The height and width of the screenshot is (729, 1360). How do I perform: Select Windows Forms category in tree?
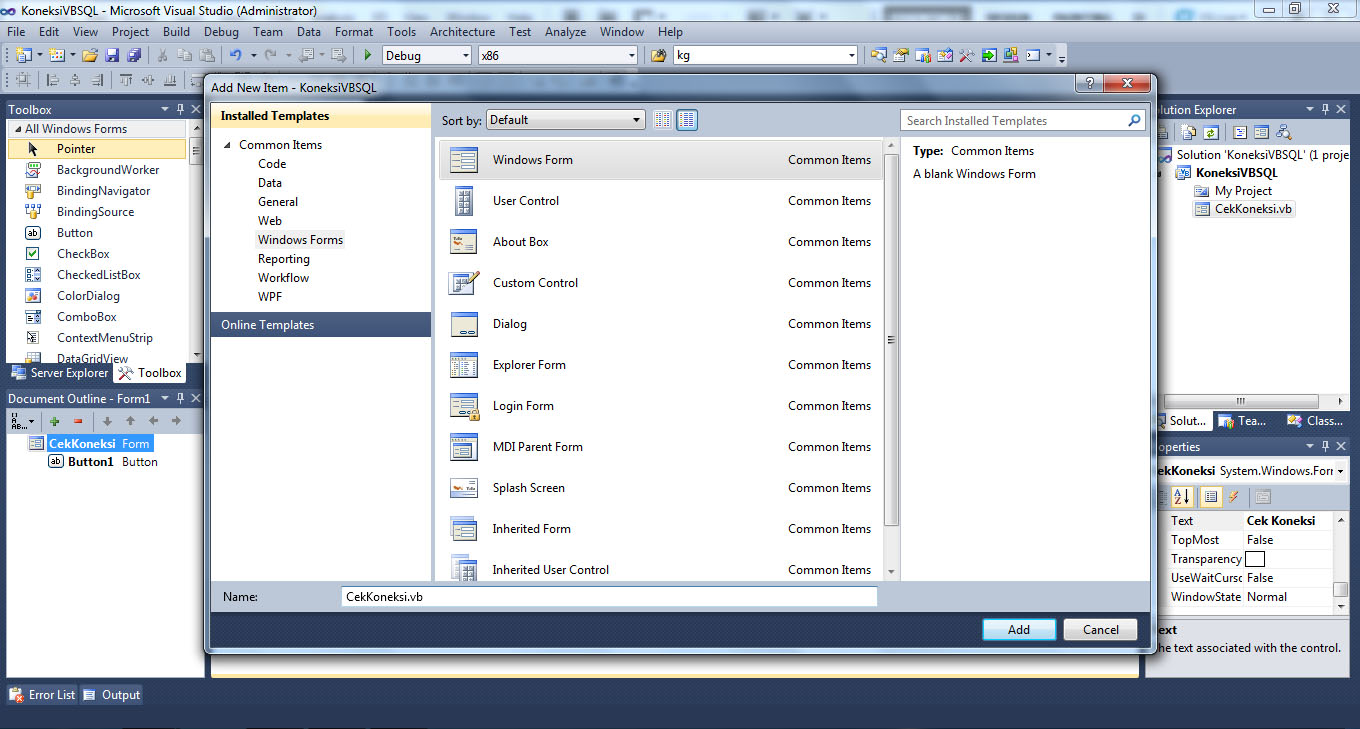click(300, 240)
